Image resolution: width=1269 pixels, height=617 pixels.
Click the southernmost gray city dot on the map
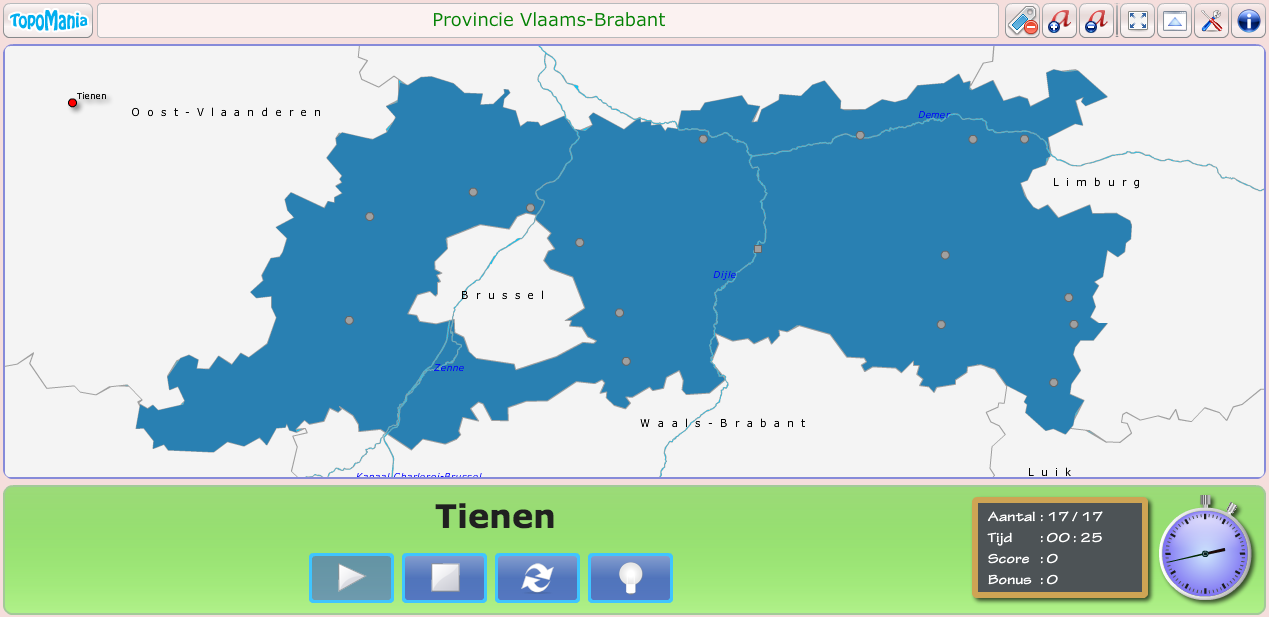click(1053, 382)
